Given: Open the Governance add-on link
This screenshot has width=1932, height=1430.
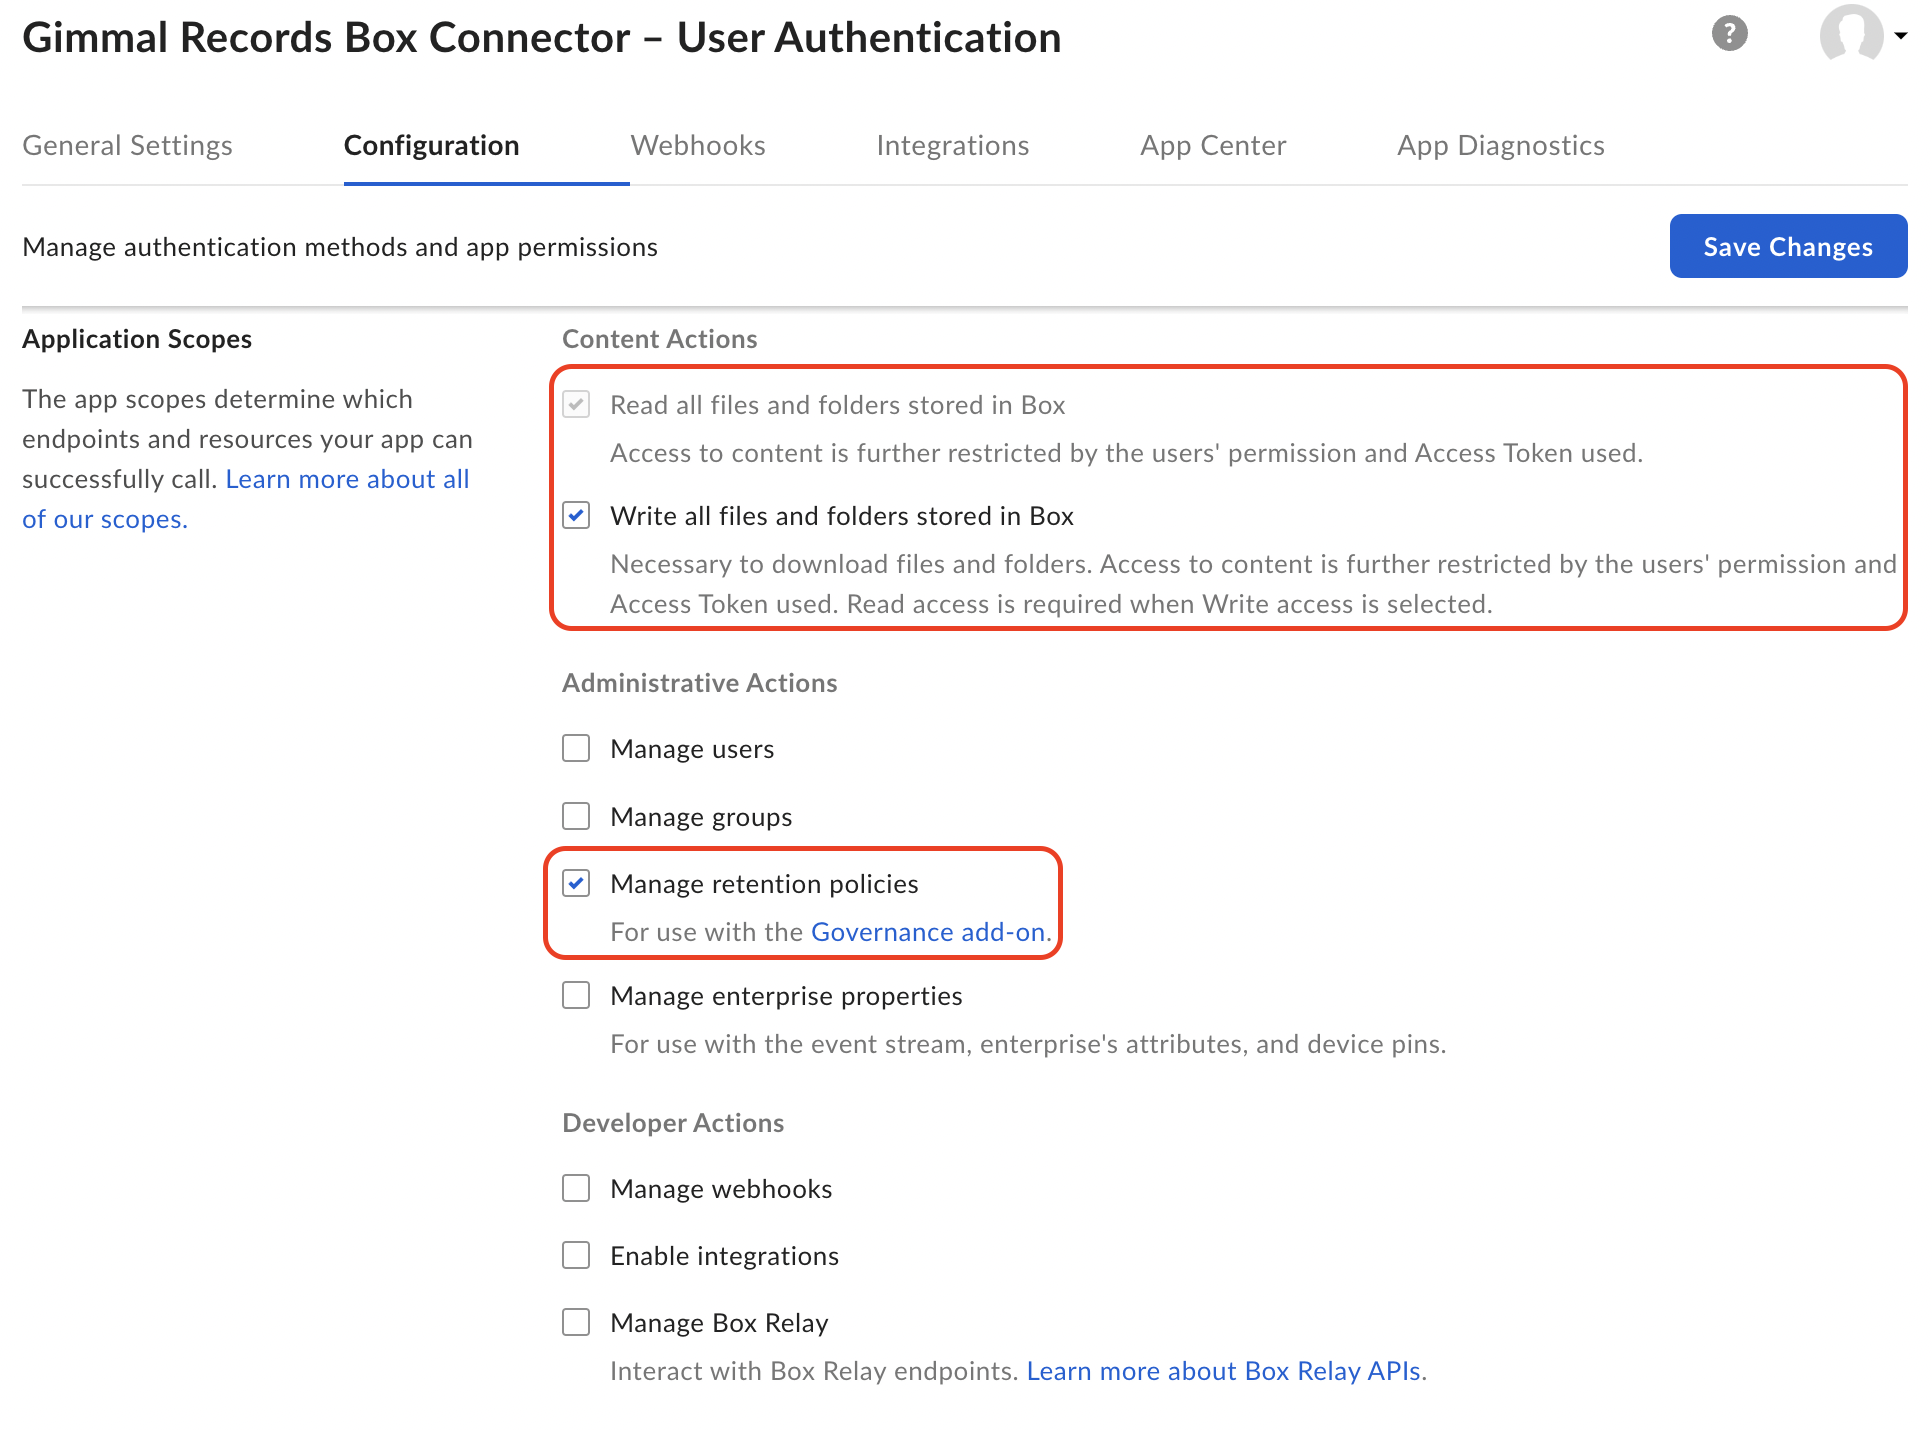Looking at the screenshot, I should 928,932.
